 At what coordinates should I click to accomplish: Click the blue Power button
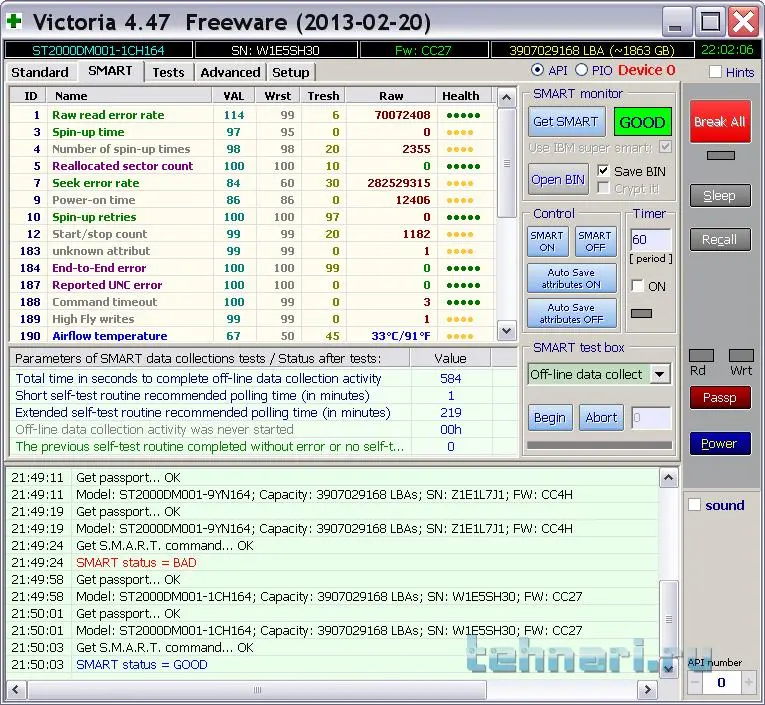720,443
